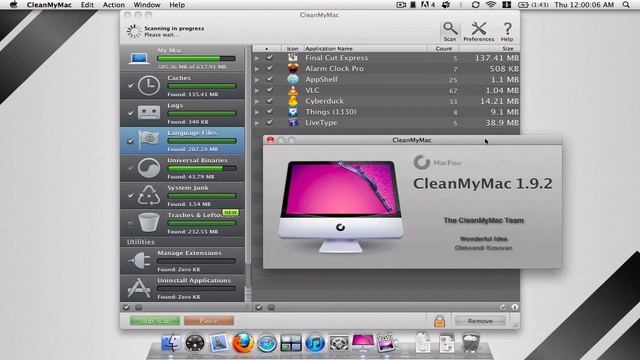The width and height of the screenshot is (640, 360).
Task: Click the Manage Extensions empty progress bar
Action: (196, 261)
